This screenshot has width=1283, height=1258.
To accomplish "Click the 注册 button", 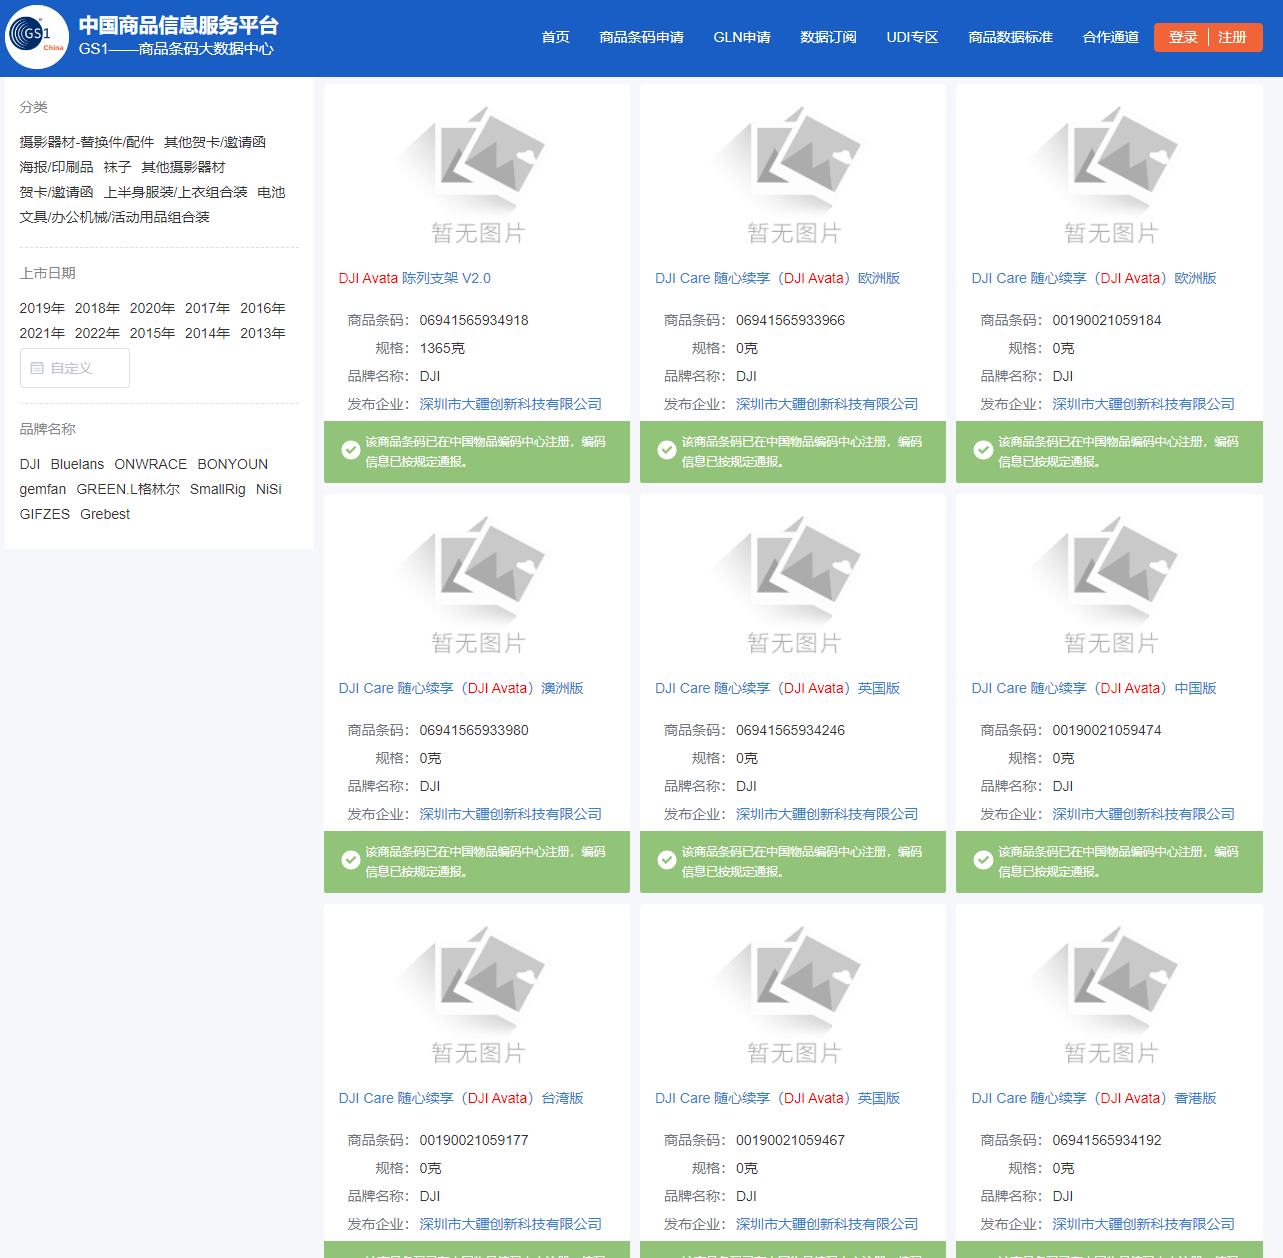I will pos(1232,37).
